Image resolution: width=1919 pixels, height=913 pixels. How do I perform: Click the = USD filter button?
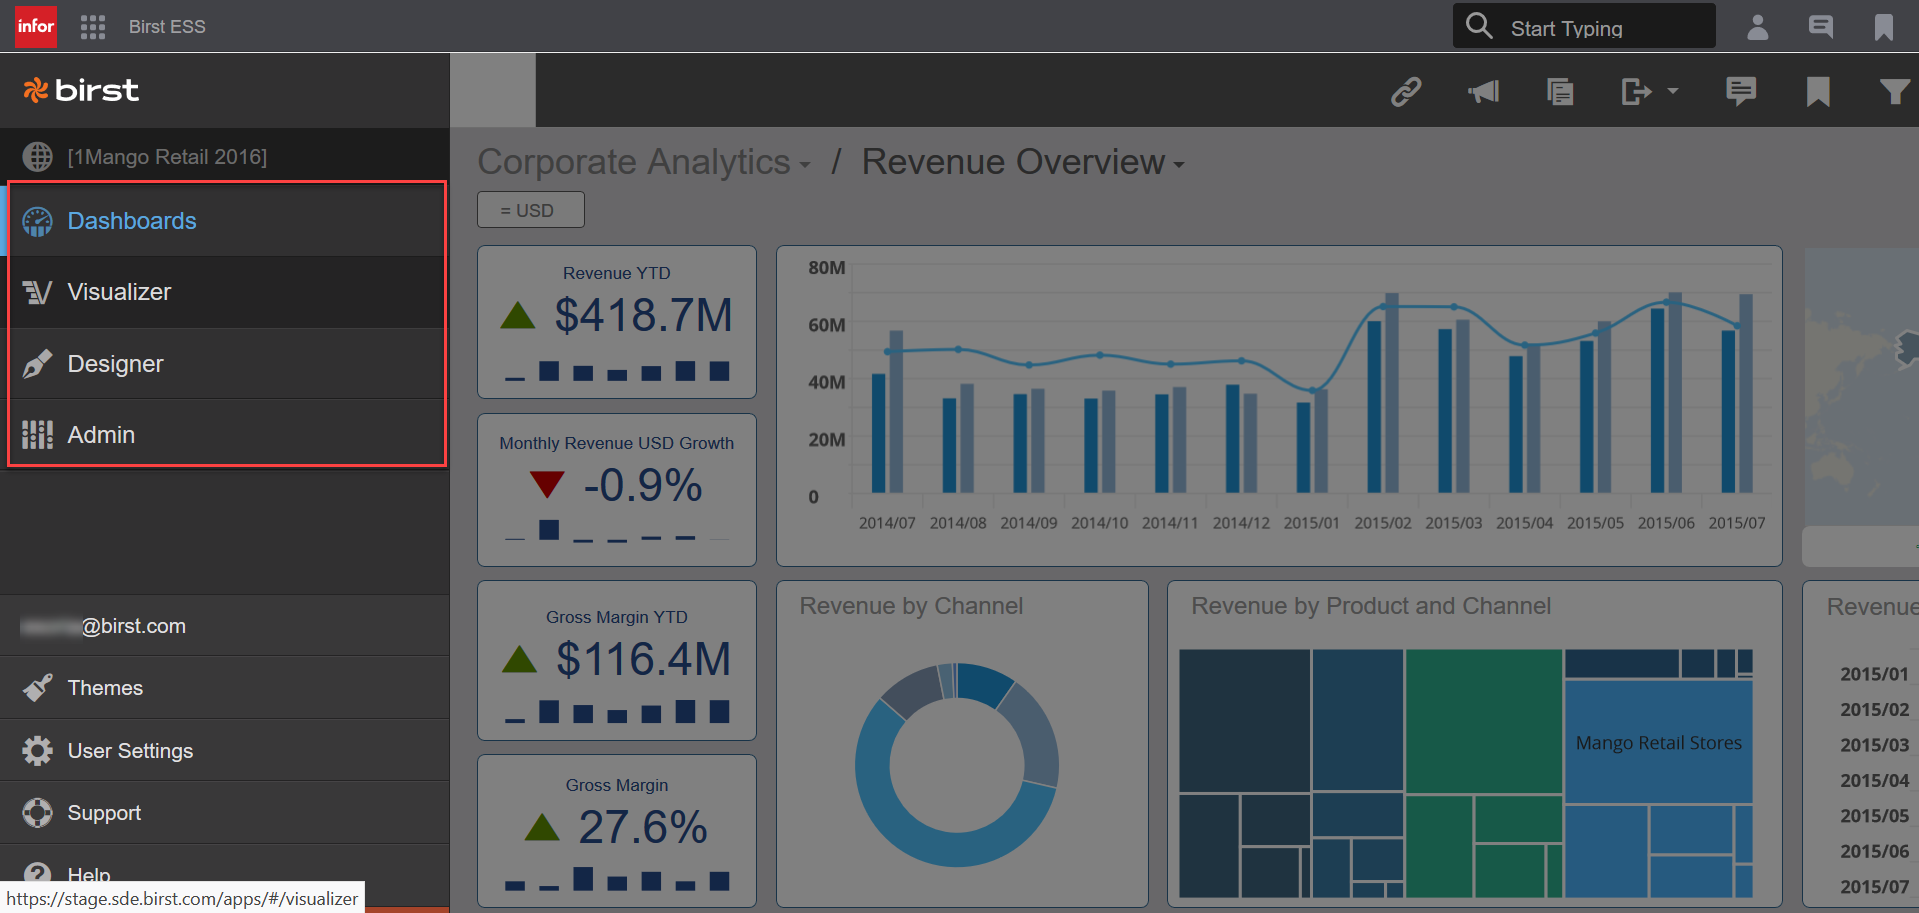(x=531, y=210)
